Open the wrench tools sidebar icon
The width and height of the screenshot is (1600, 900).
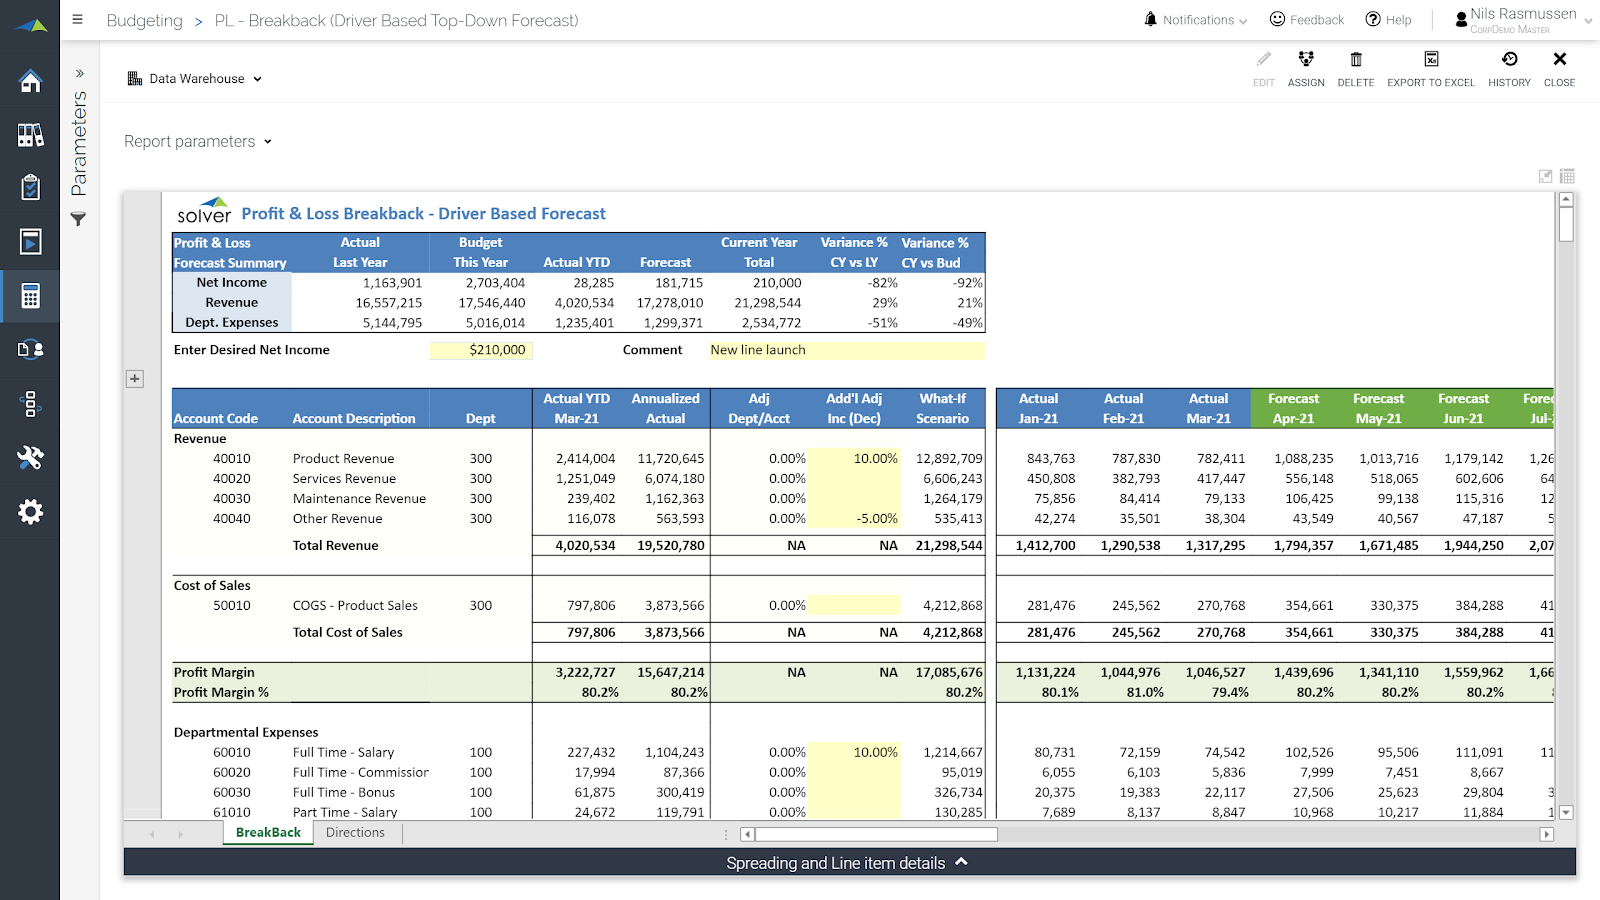(x=30, y=458)
